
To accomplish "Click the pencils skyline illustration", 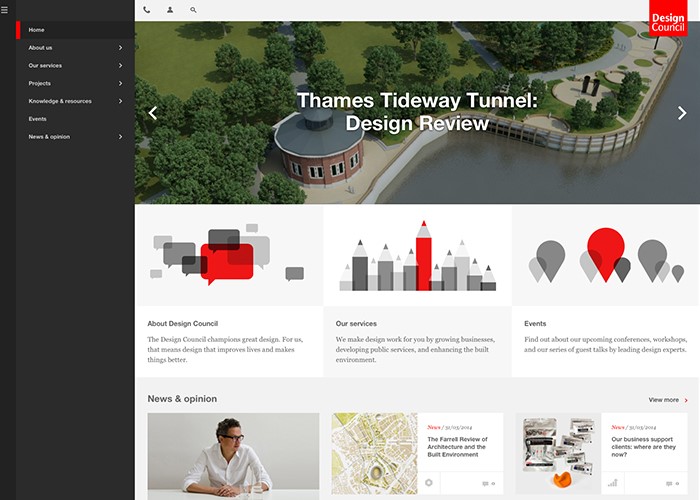I will click(417, 256).
